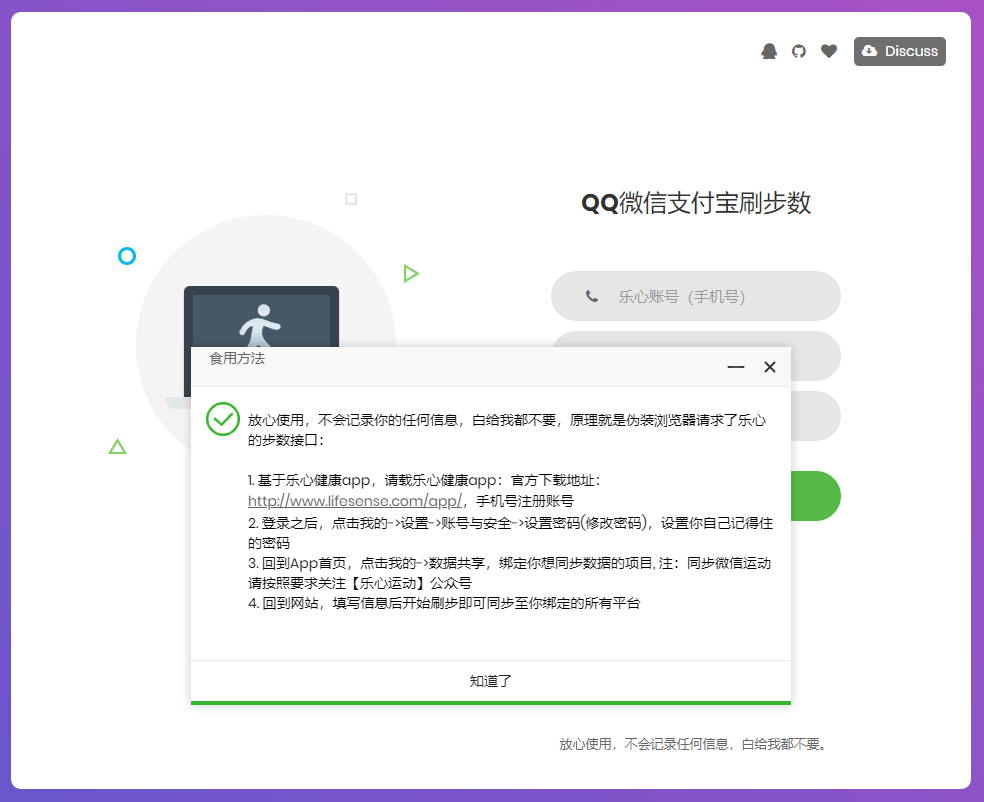Click the QQ微信支付宝刷步数 page heading
Viewport: 984px width, 802px height.
[696, 204]
